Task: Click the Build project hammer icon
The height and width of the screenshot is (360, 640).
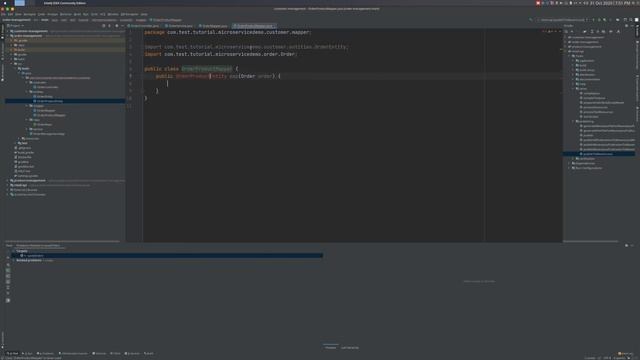Action: coord(531,20)
